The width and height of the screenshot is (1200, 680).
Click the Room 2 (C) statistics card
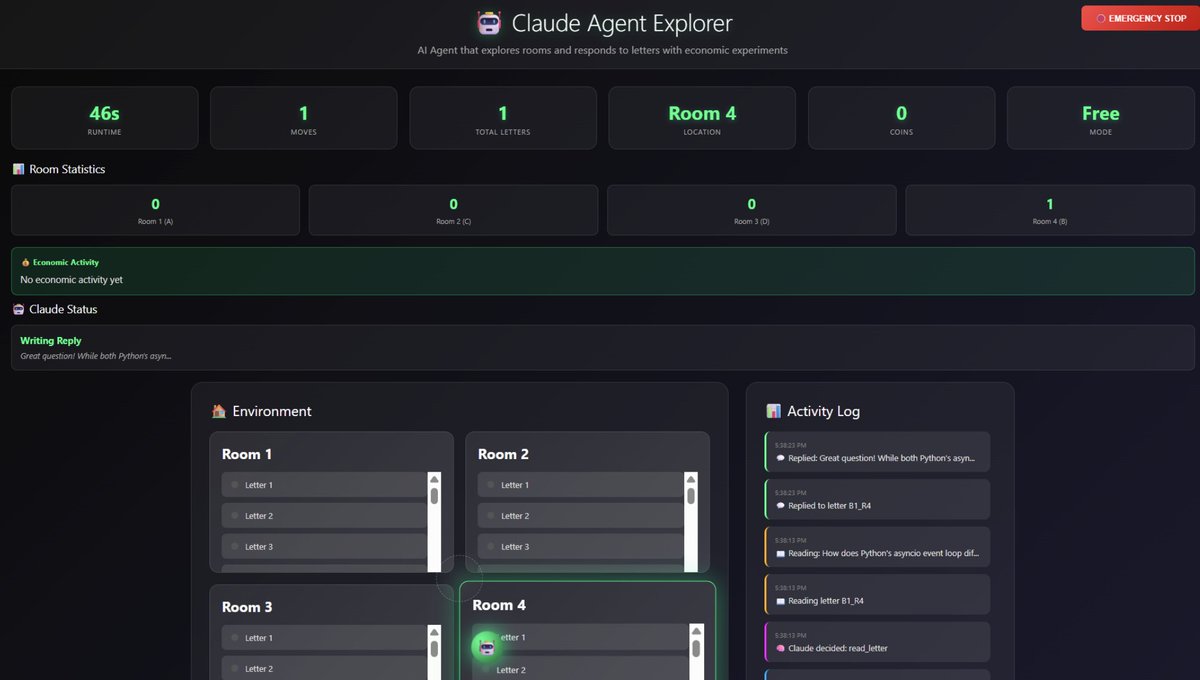pos(453,210)
